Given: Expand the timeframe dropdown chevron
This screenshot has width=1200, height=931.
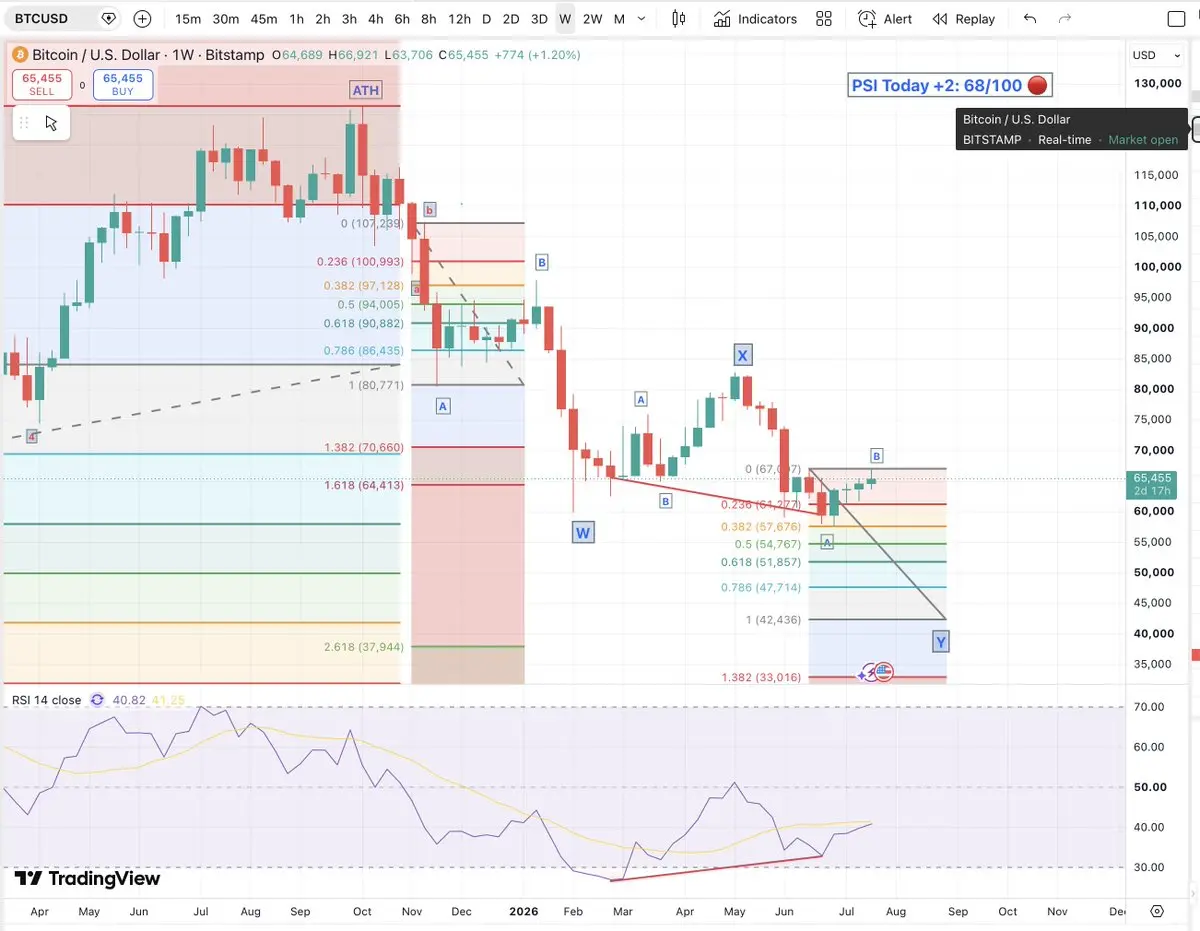Looking at the screenshot, I should click(640, 19).
